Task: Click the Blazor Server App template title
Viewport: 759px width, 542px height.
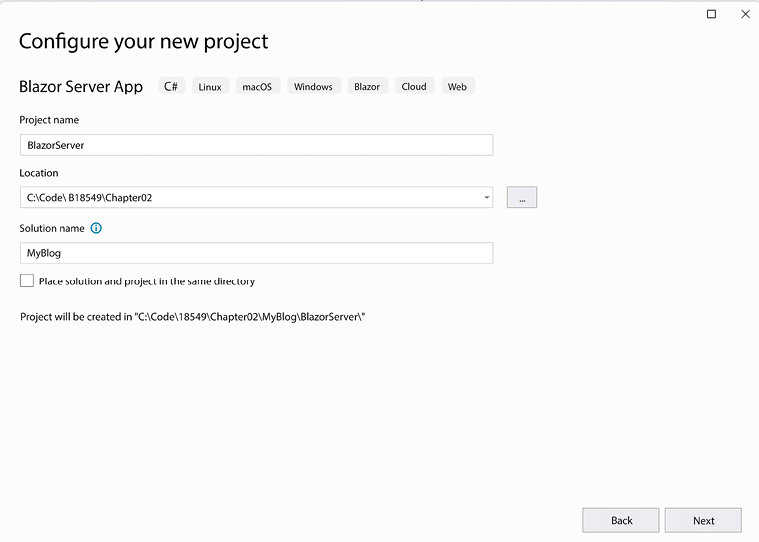Action: [x=81, y=87]
